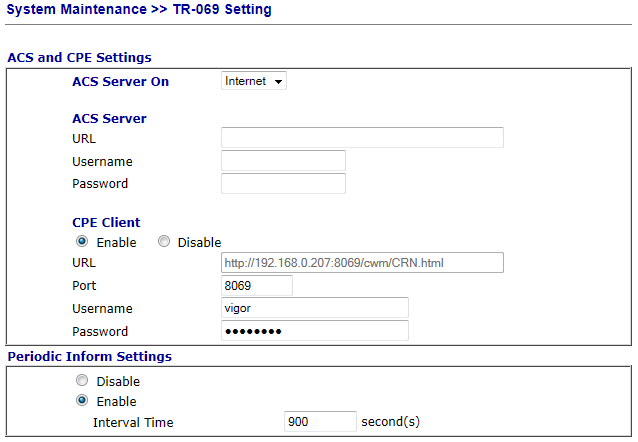Click the ACS Server On label
638x442 pixels.
(x=120, y=81)
